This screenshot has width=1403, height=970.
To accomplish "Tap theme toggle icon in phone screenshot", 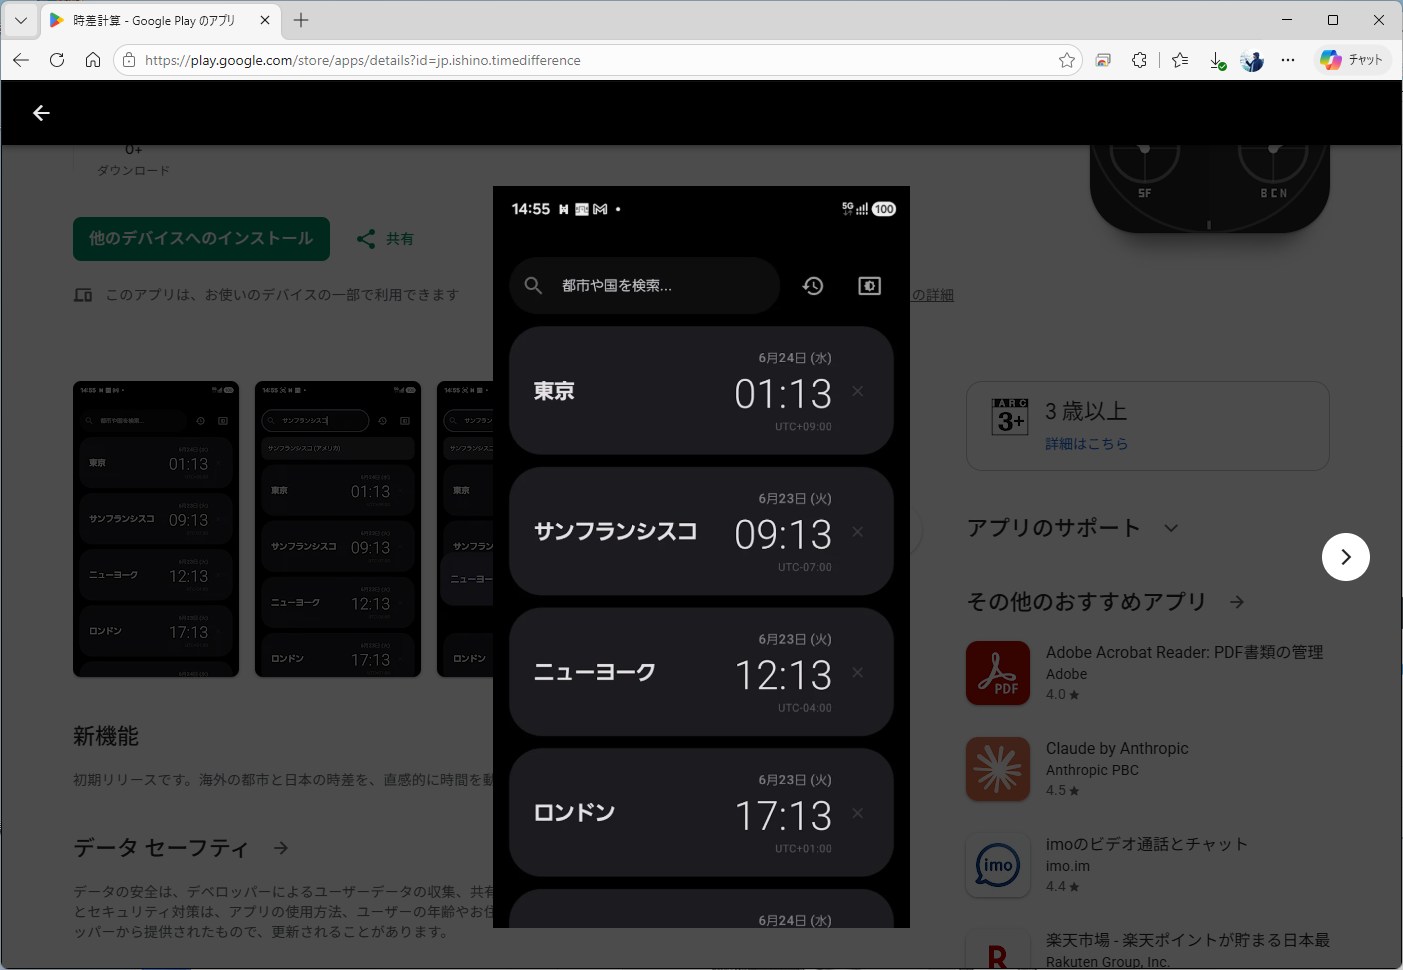I will point(870,286).
